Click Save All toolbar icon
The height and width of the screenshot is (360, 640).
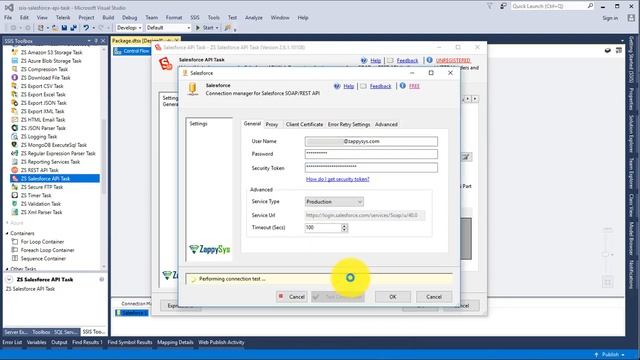[73, 28]
